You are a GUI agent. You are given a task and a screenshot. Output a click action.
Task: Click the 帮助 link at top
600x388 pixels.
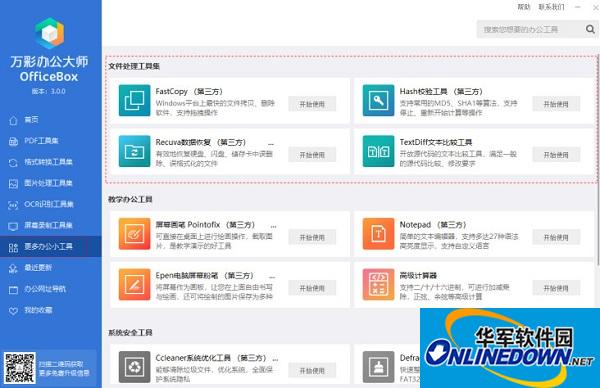(x=524, y=7)
